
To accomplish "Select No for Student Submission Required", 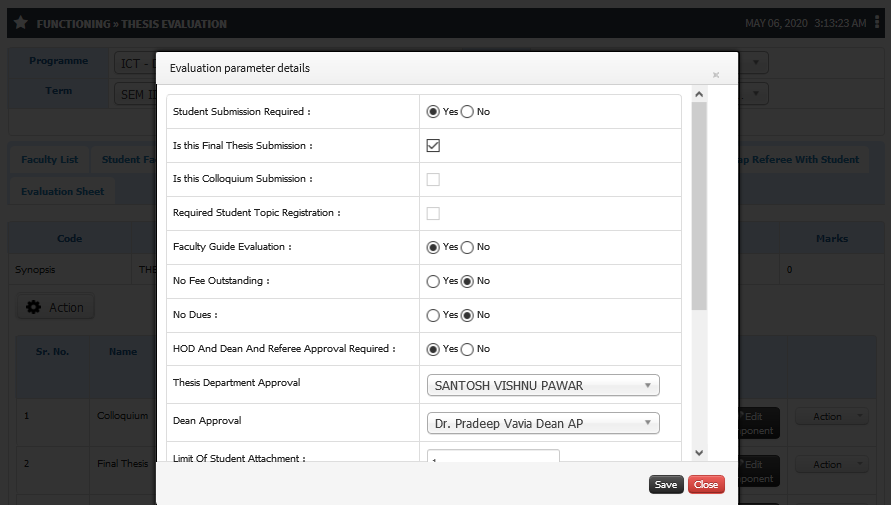I will (467, 112).
